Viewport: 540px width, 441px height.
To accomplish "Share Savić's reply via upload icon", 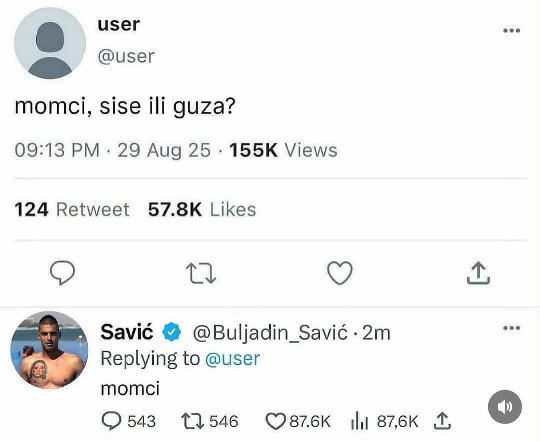I will coord(442,421).
